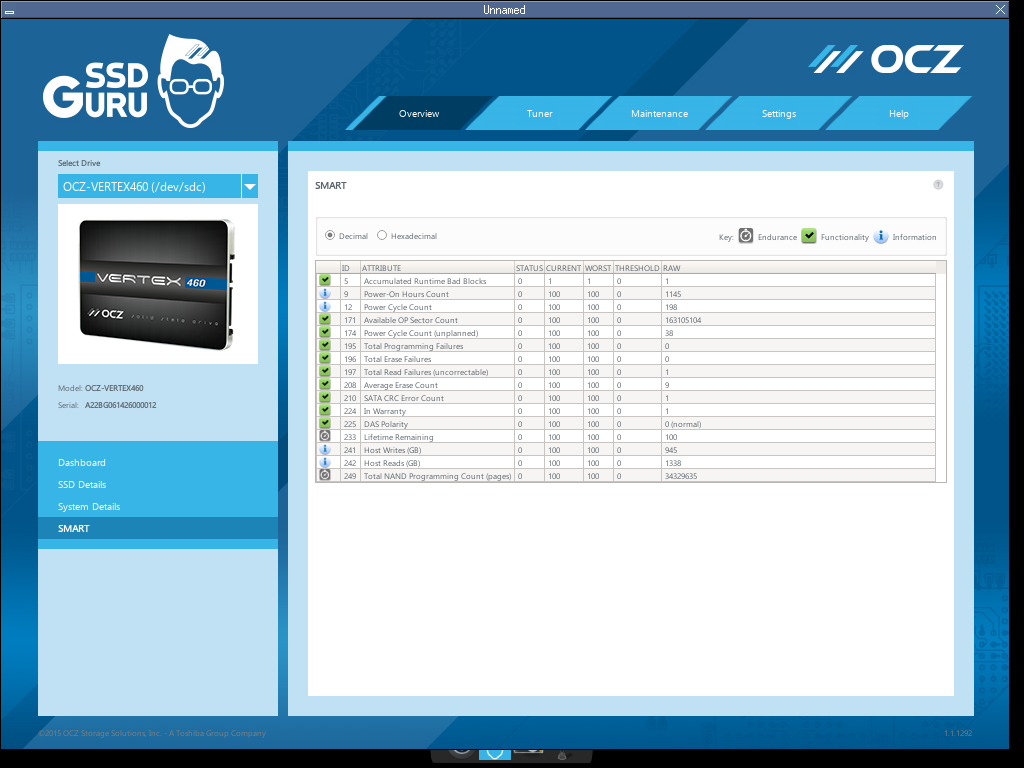Click the OCZ brand logo

pyautogui.click(x=886, y=59)
